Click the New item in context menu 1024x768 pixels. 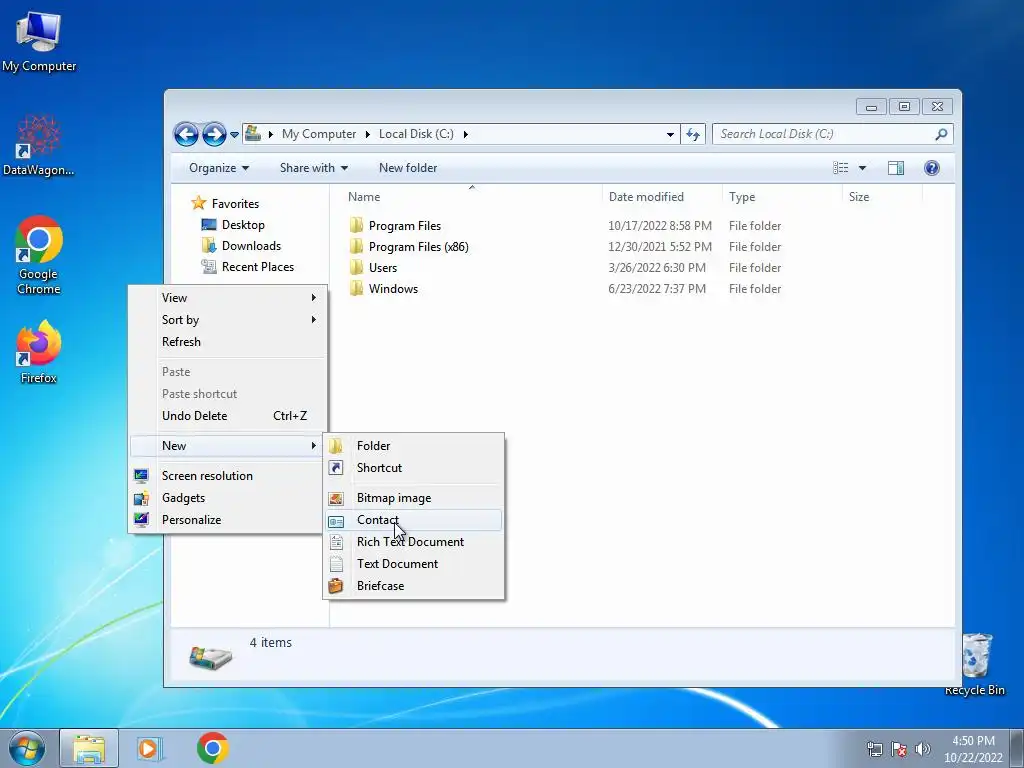click(x=227, y=445)
